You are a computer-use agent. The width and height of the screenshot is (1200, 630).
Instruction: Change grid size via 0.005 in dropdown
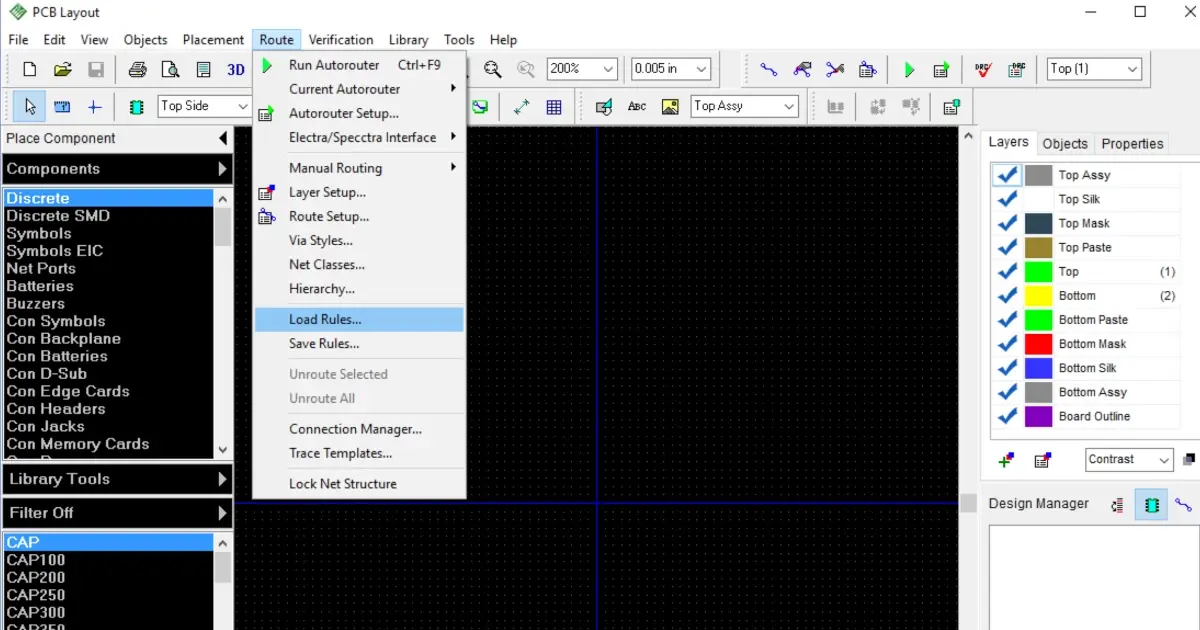(x=702, y=69)
